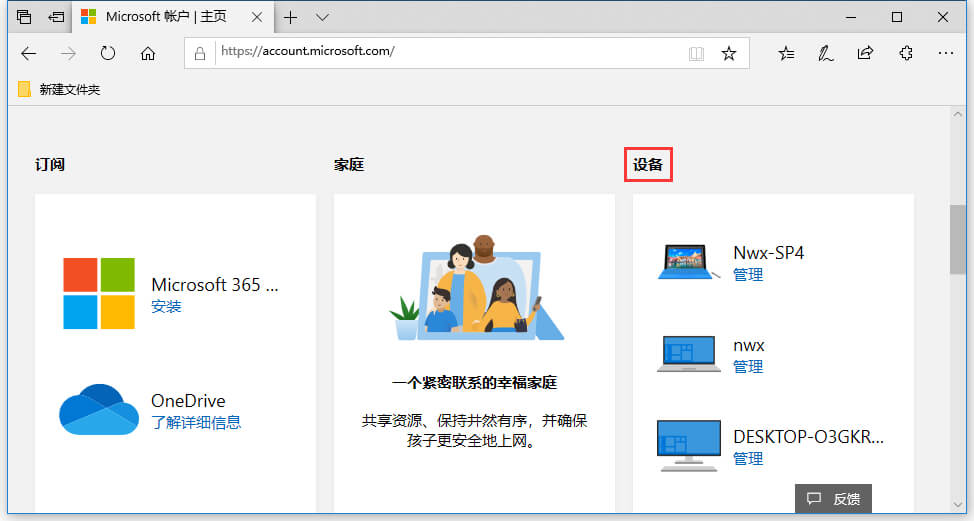The width and height of the screenshot is (974, 521).
Task: Click the OneDrive title text
Action: [188, 401]
